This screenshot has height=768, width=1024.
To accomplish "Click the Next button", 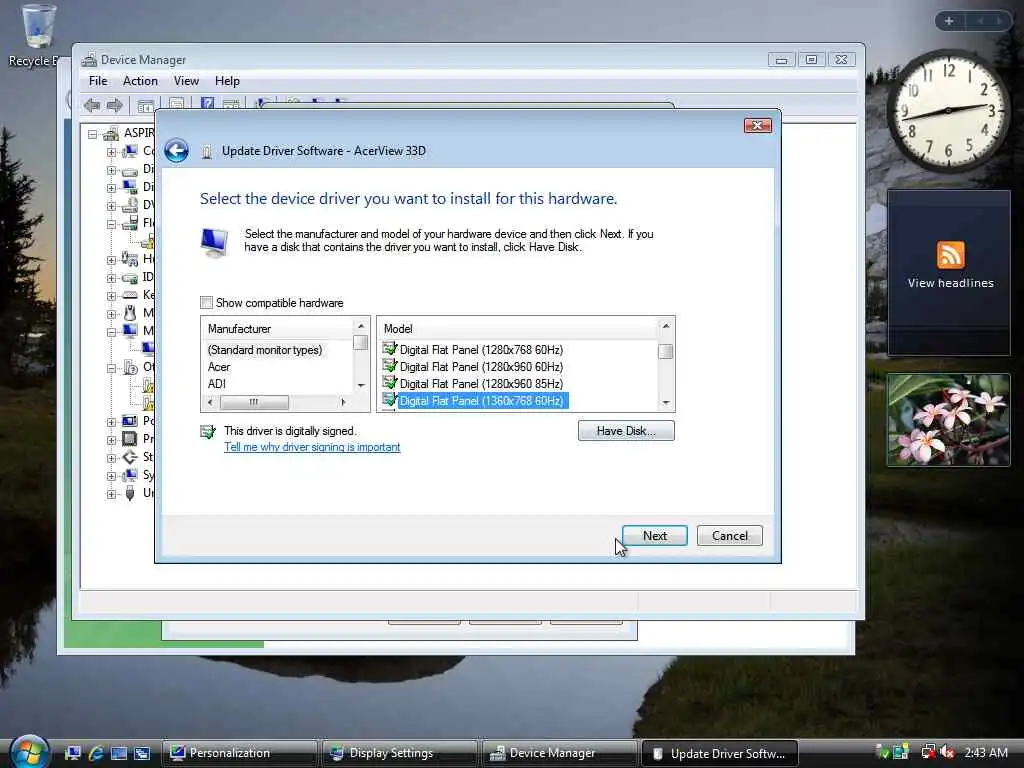I will [654, 536].
